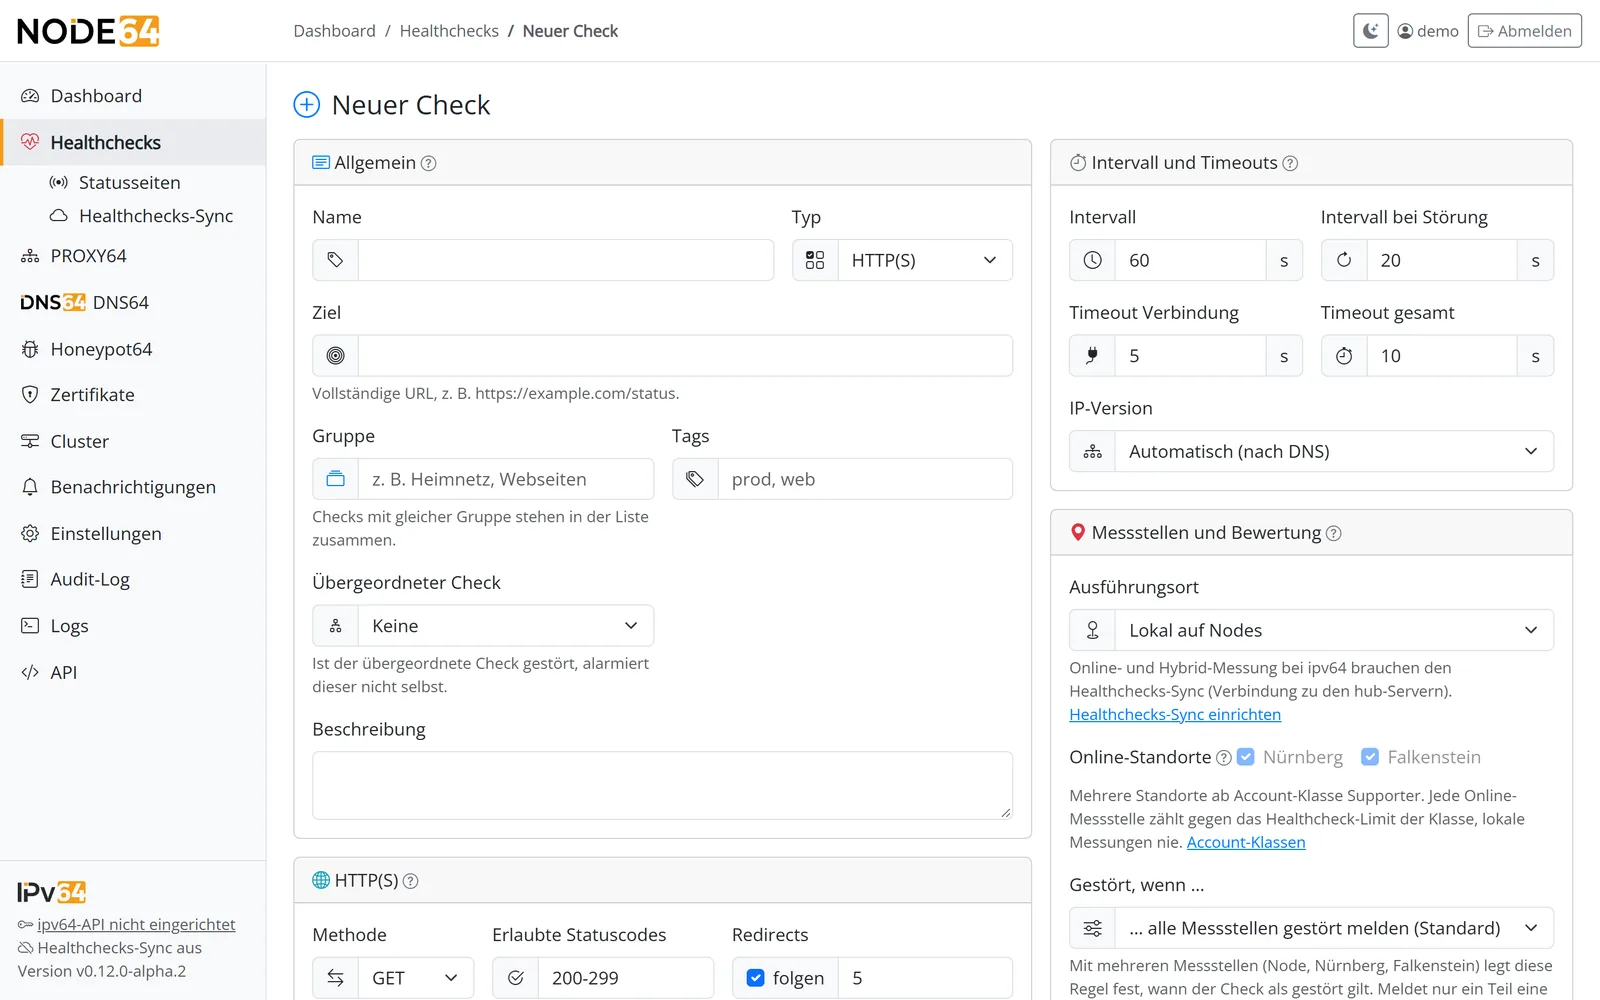Click the Ziel URL input field
Screen dimensions: 1600x1000
(x=685, y=356)
